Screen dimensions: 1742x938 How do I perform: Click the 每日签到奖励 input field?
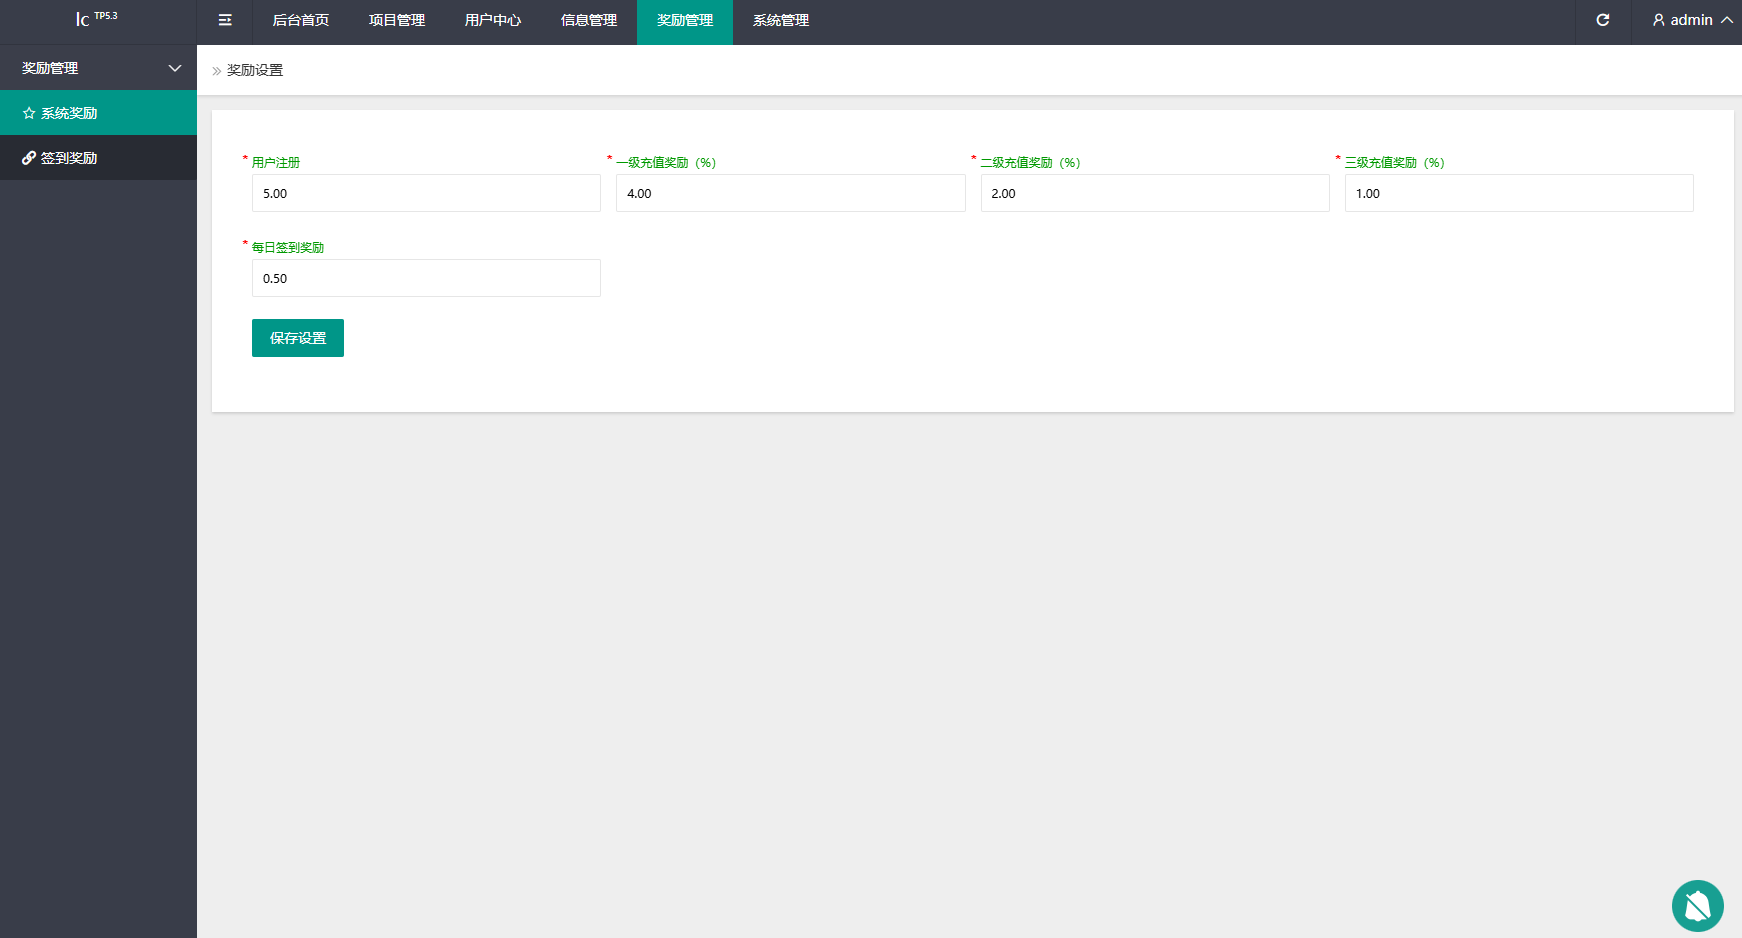pyautogui.click(x=426, y=278)
